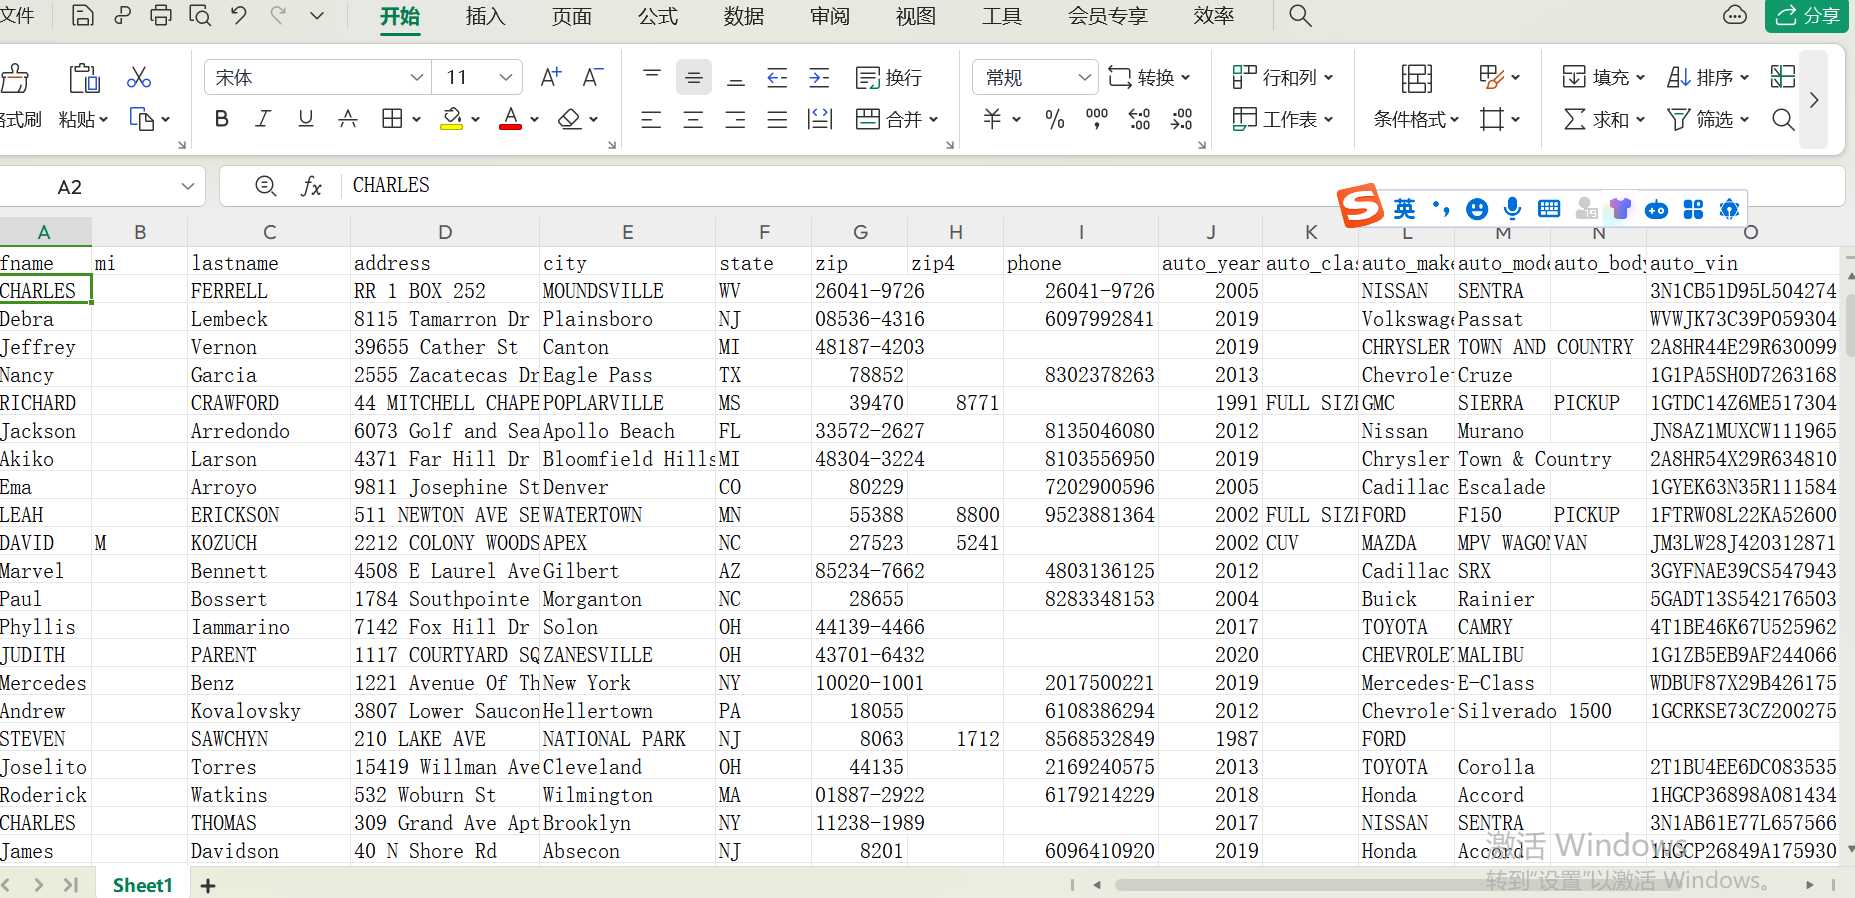This screenshot has width=1855, height=898.
Task: Open Sogou IME emoji panel
Action: click(1477, 208)
